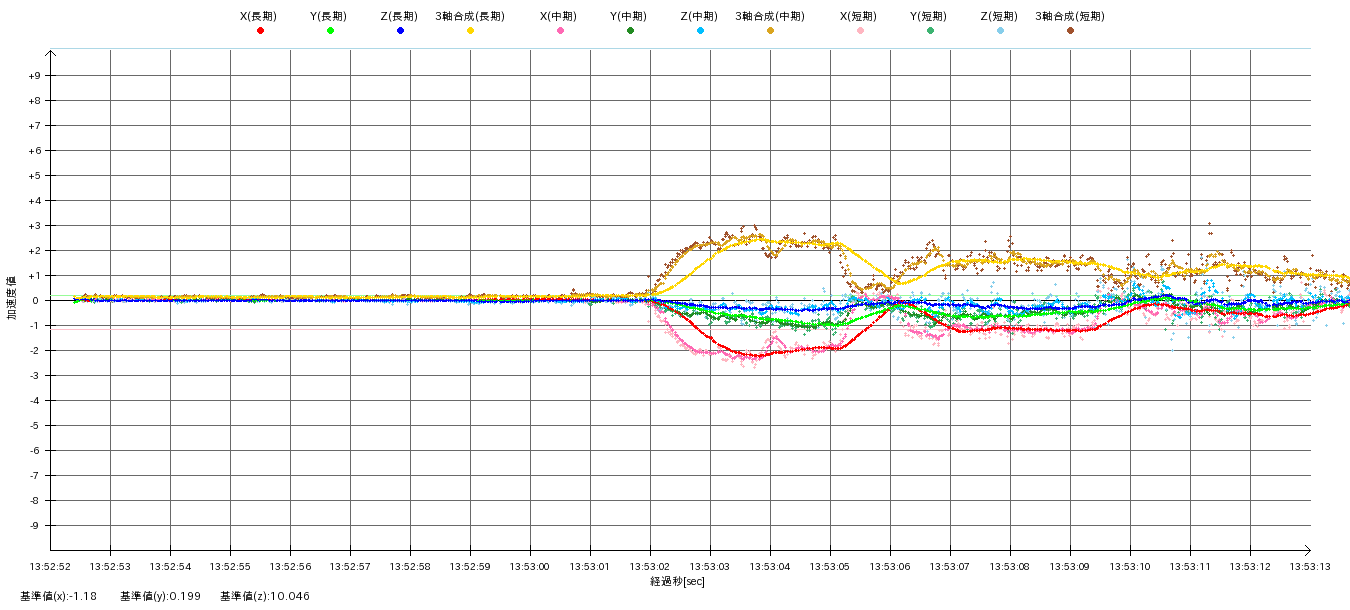Click the orange 3軸合成(中期) legend dot
The height and width of the screenshot is (610, 1350).
pos(770,31)
